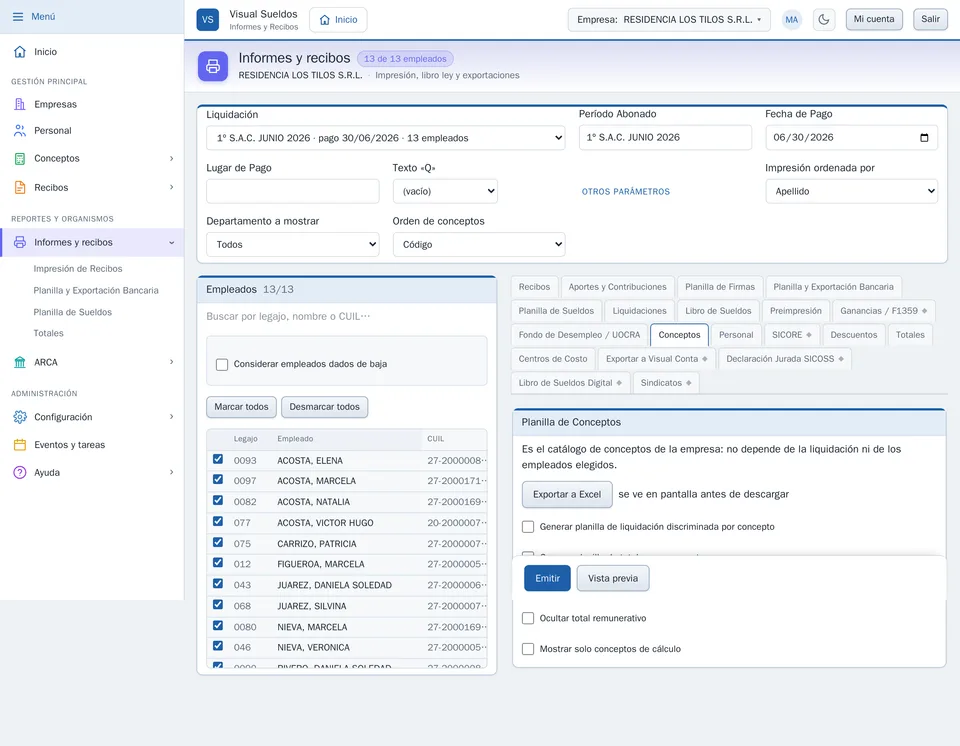Open Impresión ordenada por dropdown
The image size is (960, 746).
[851, 191]
